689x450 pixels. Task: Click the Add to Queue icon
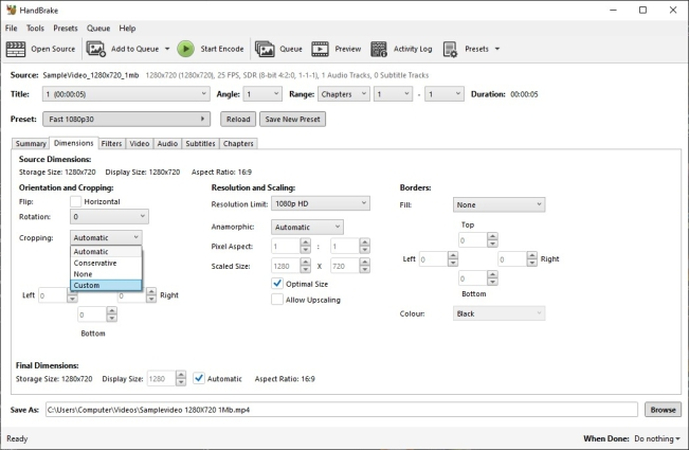(x=96, y=48)
